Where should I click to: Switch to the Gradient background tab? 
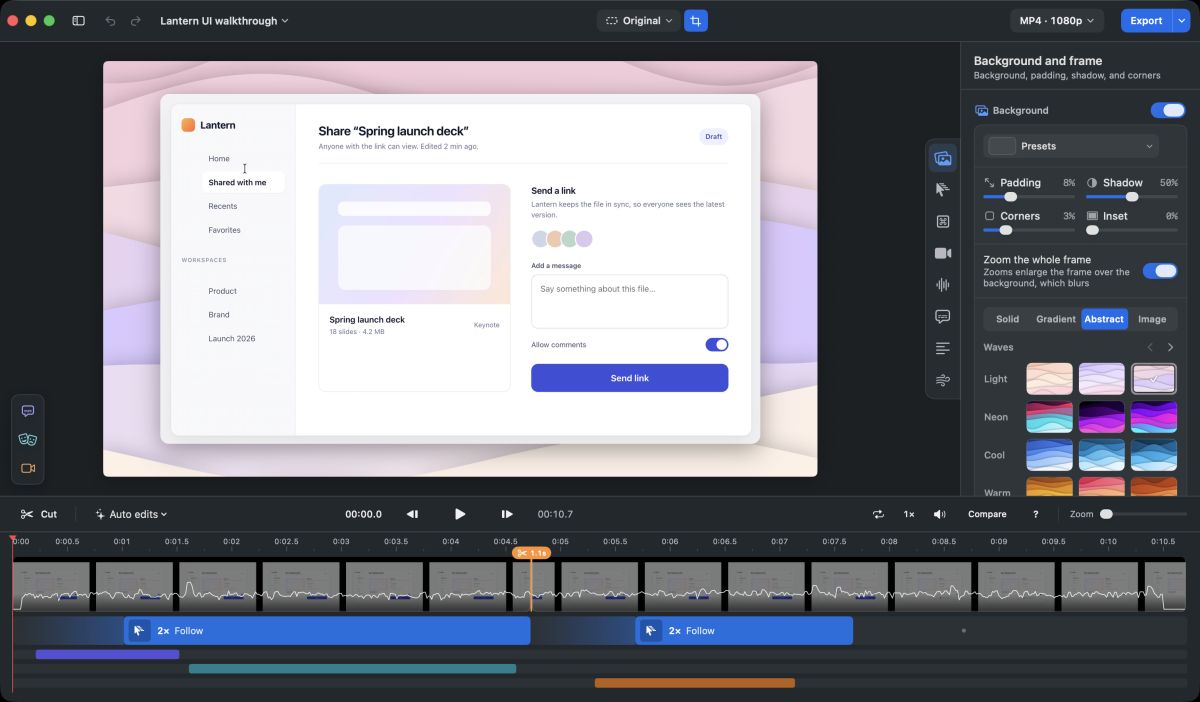tap(1056, 319)
